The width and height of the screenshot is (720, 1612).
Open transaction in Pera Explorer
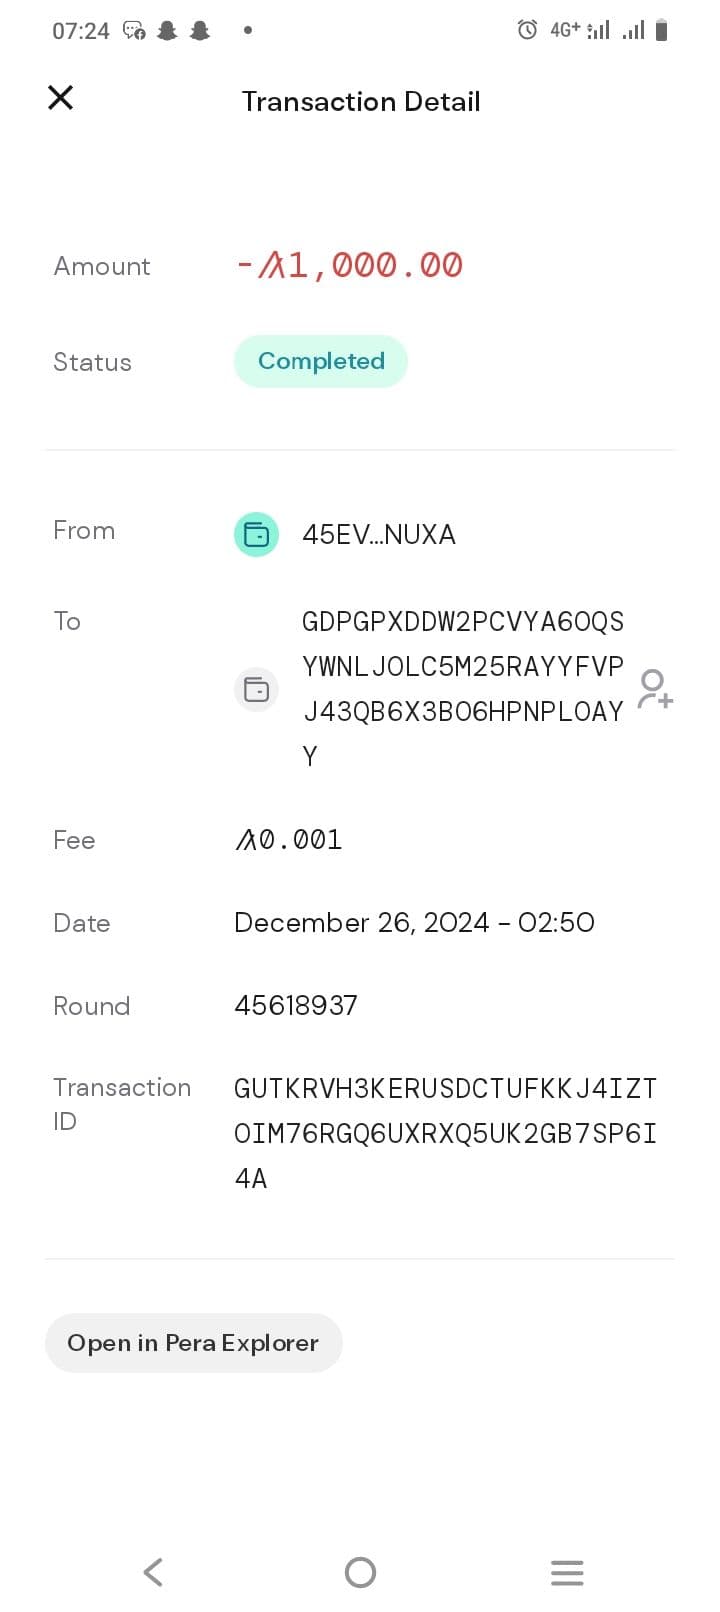click(193, 1342)
